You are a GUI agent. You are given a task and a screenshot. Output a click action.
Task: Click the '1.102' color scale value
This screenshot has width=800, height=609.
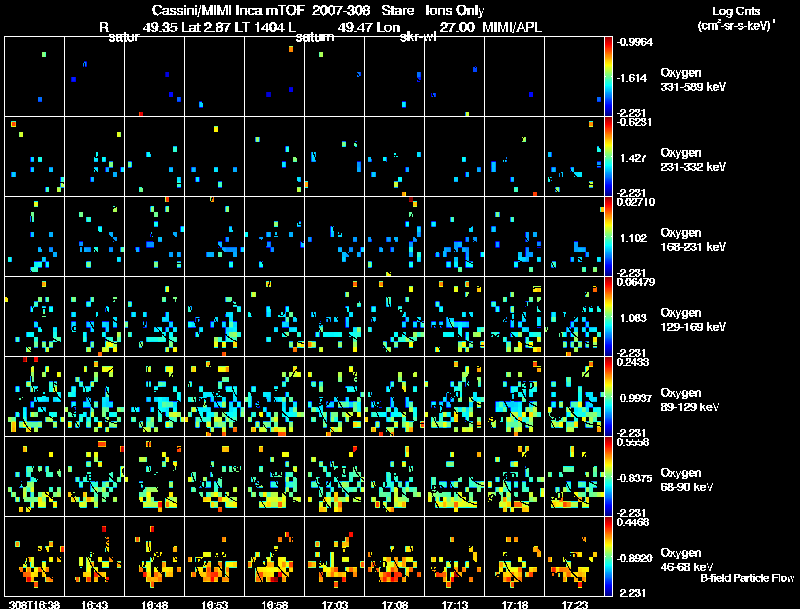click(x=633, y=238)
